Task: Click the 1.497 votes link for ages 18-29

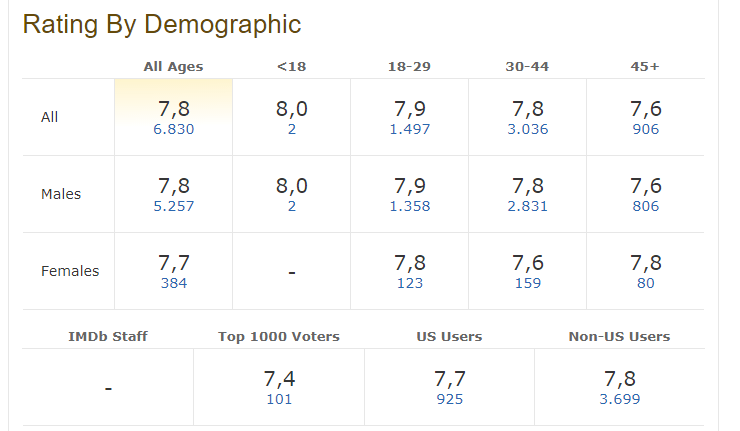Action: [x=410, y=129]
